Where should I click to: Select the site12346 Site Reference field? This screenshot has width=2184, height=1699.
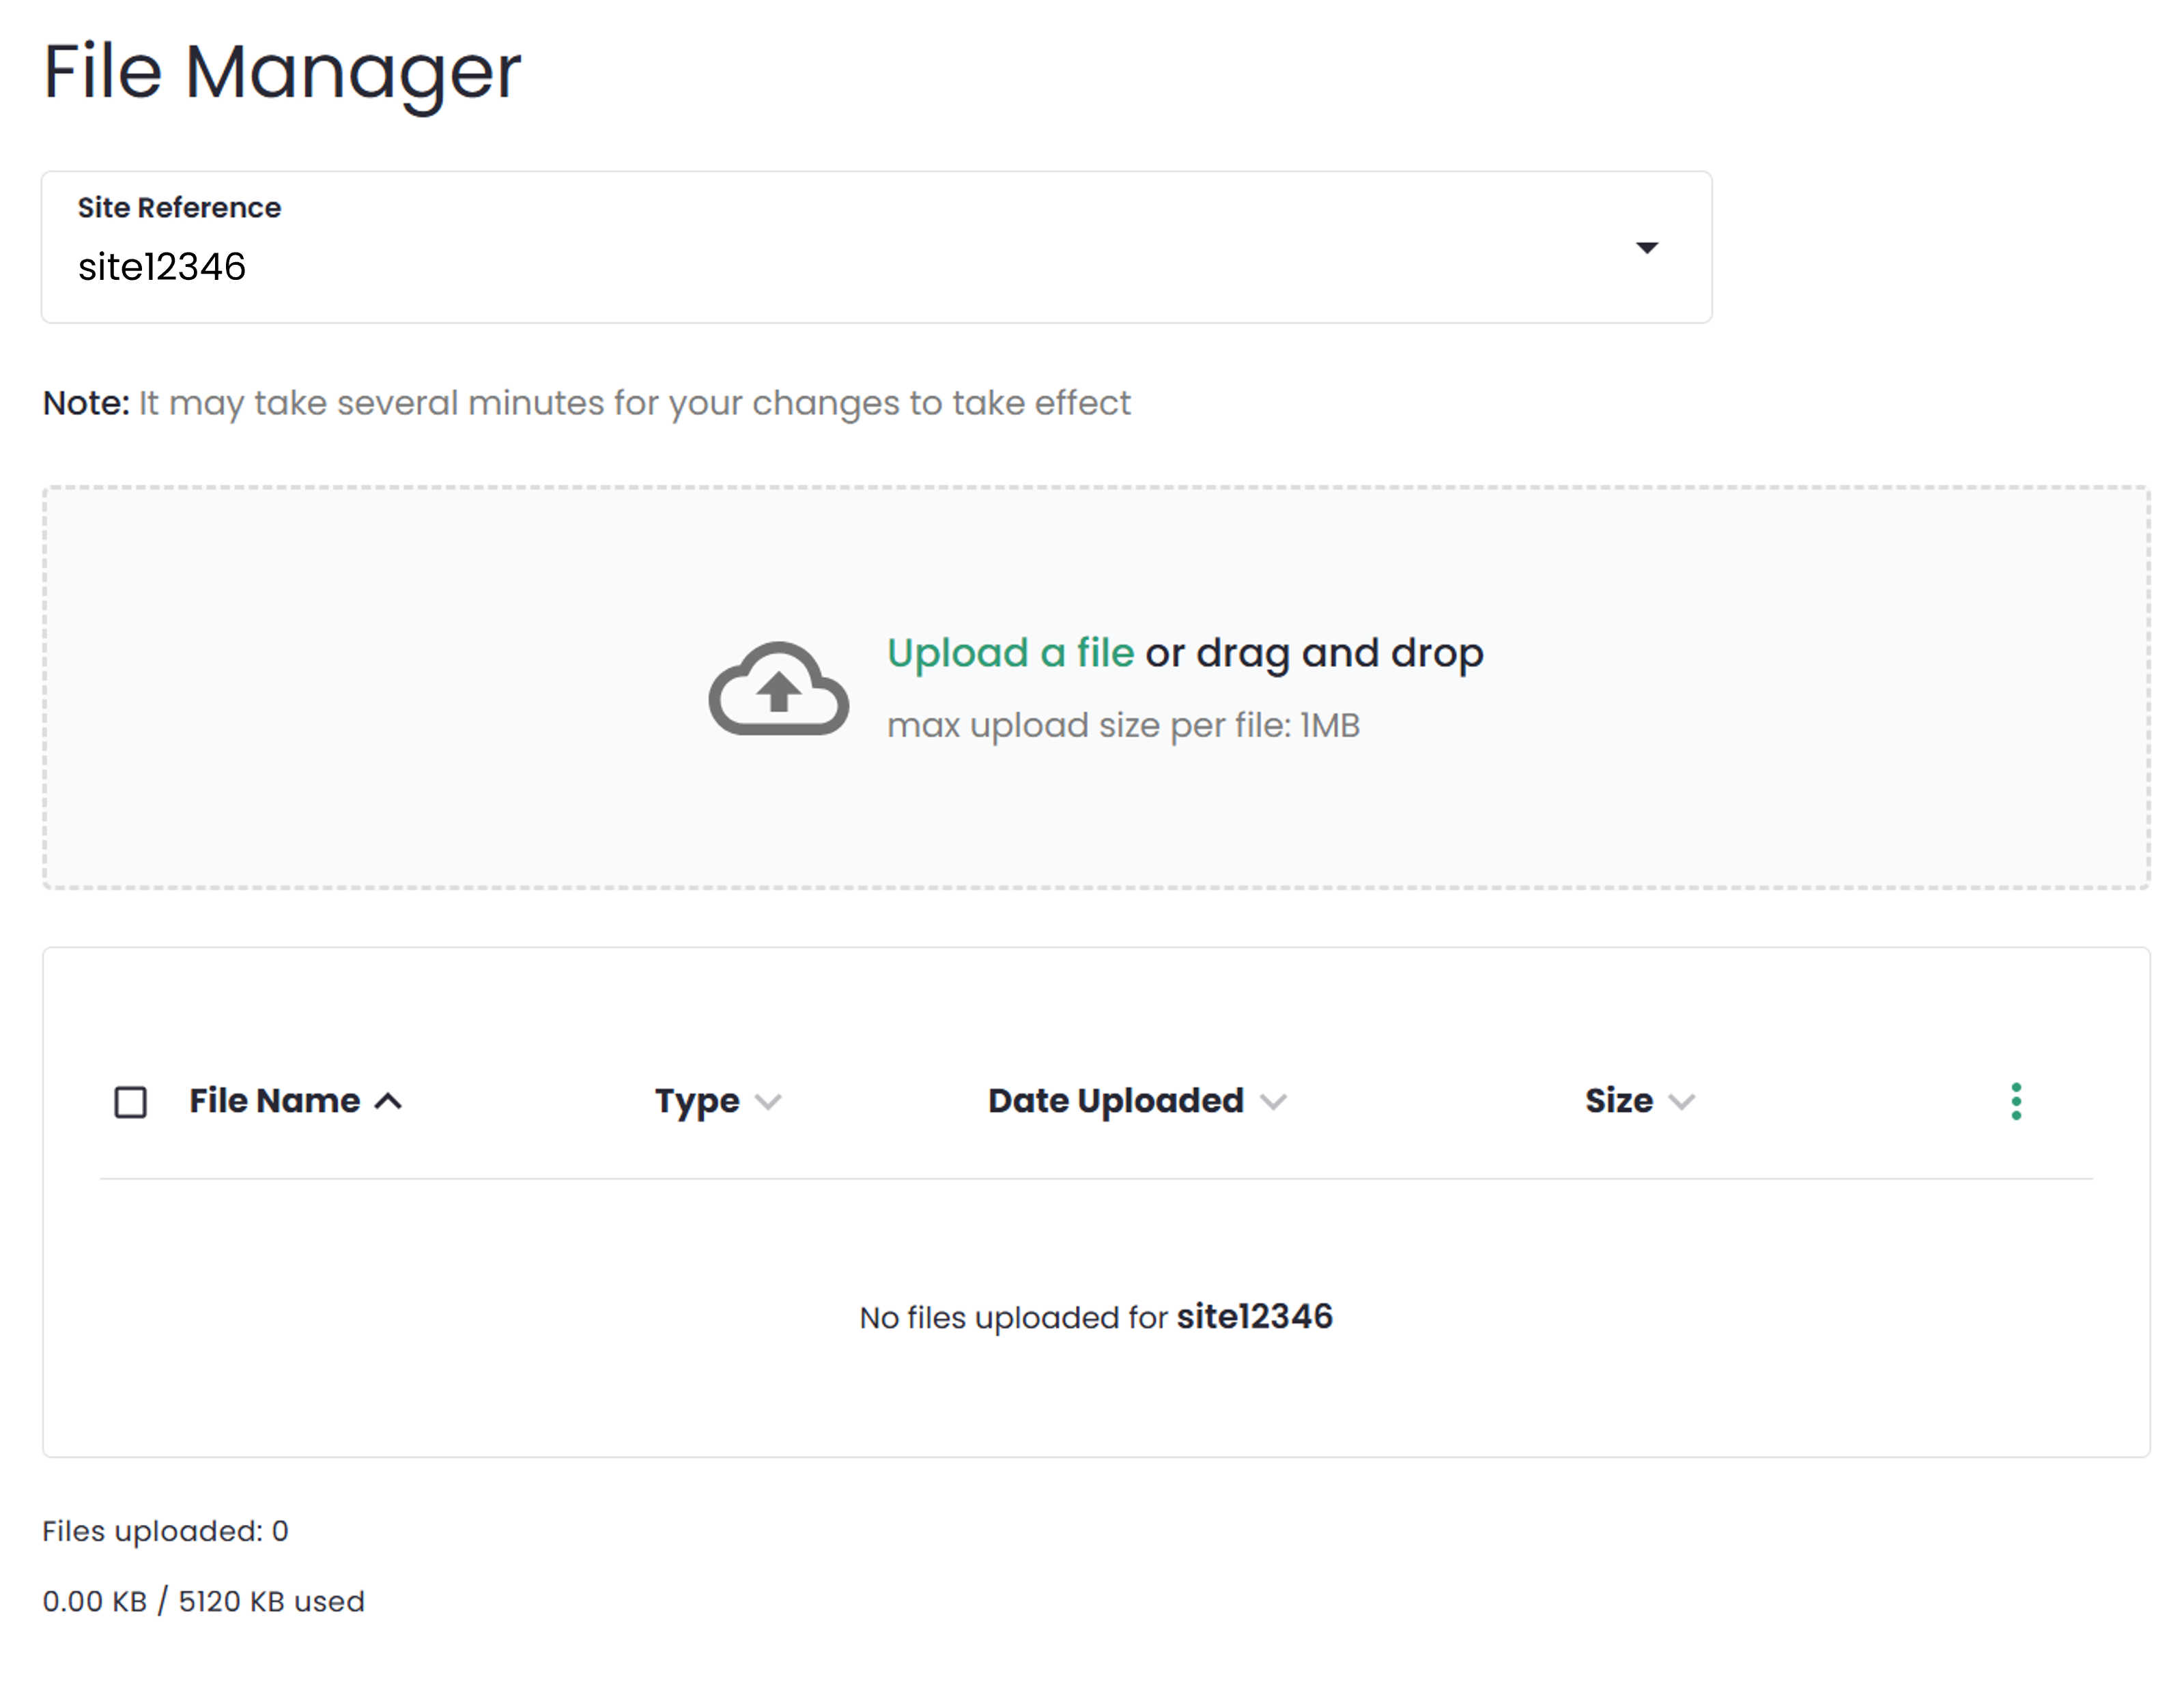pos(876,247)
